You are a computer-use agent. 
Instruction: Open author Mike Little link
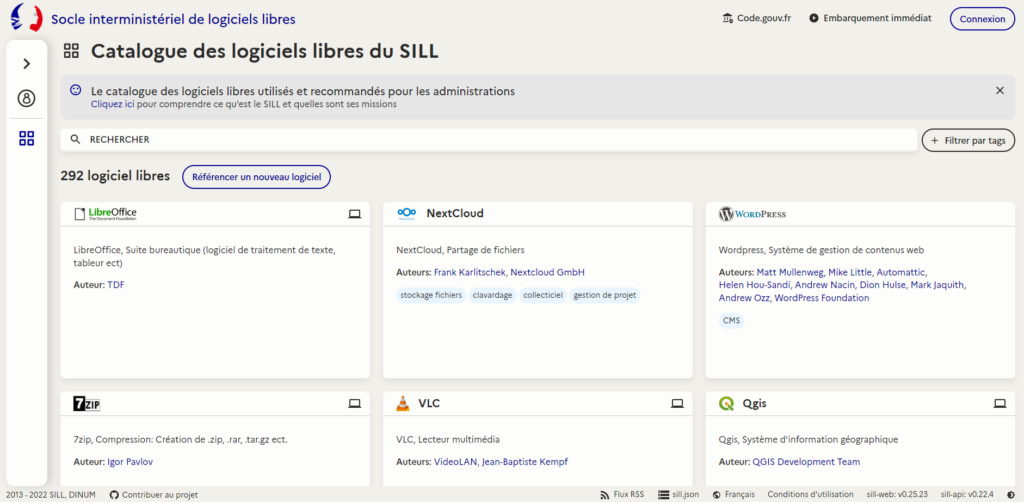pos(850,272)
